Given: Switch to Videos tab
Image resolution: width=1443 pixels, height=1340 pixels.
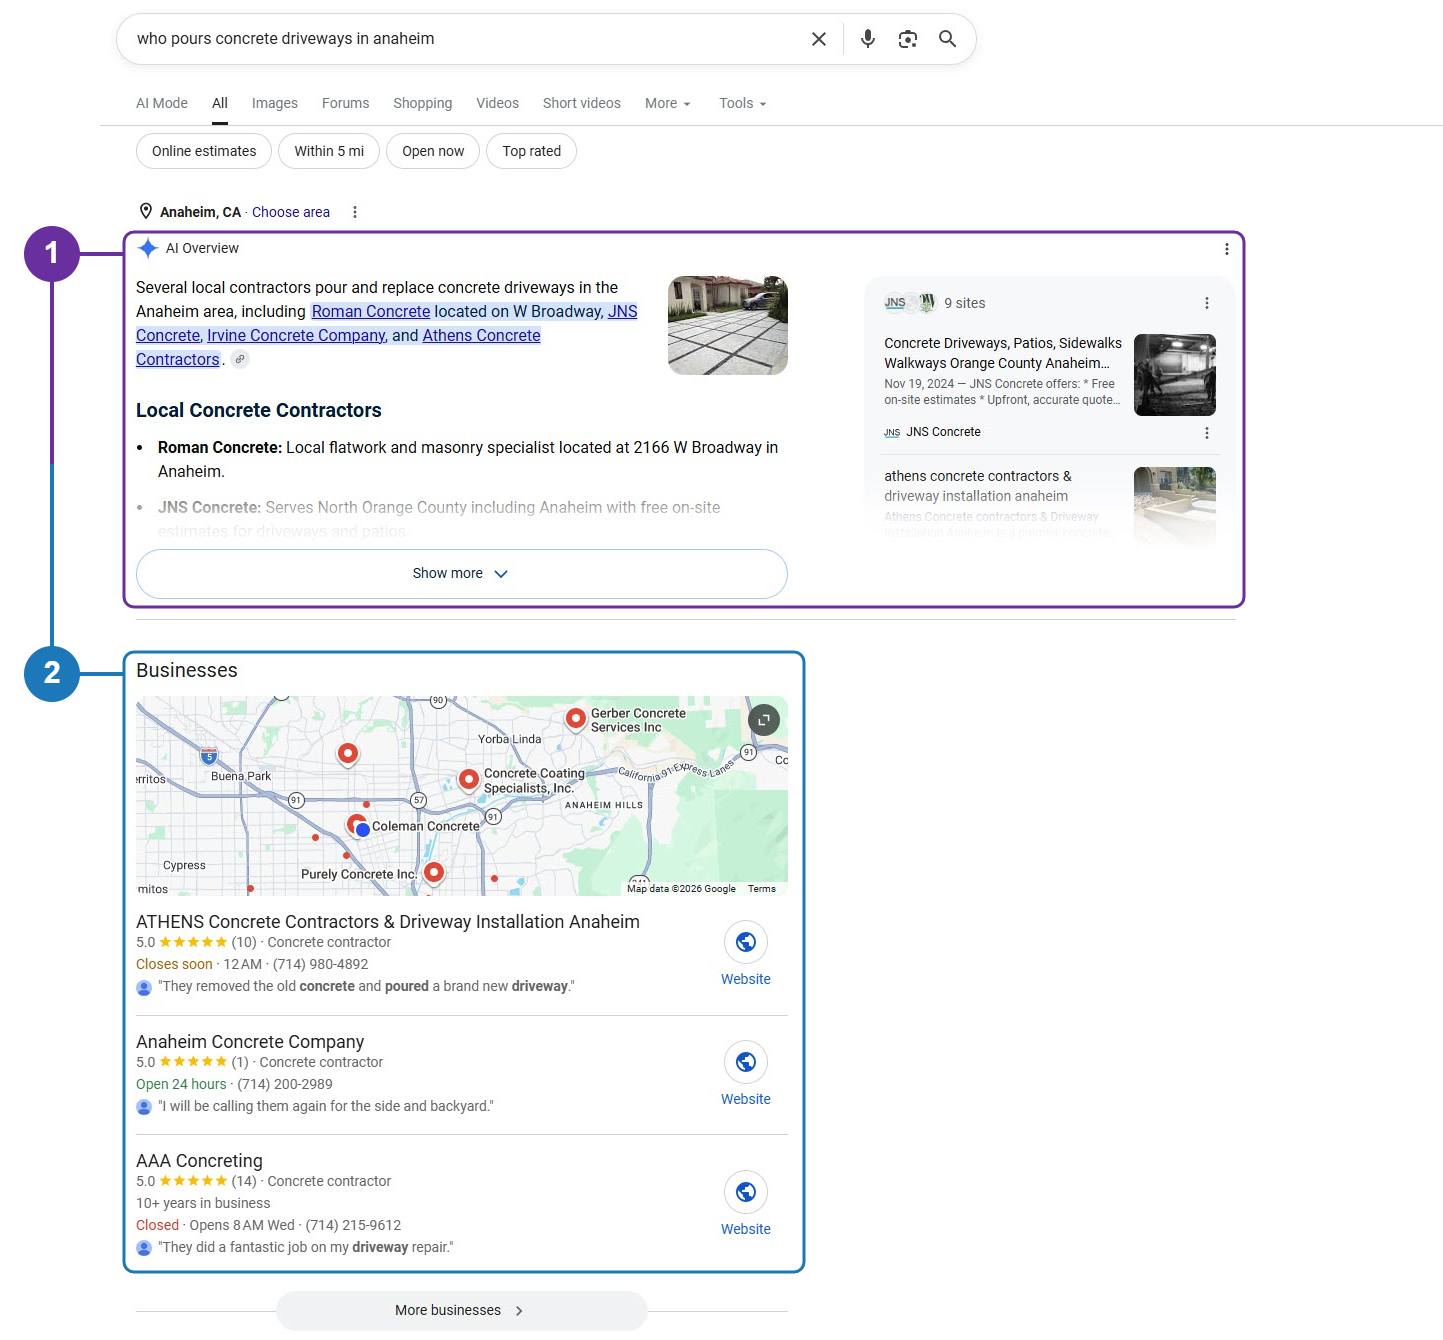Looking at the screenshot, I should [x=497, y=103].
